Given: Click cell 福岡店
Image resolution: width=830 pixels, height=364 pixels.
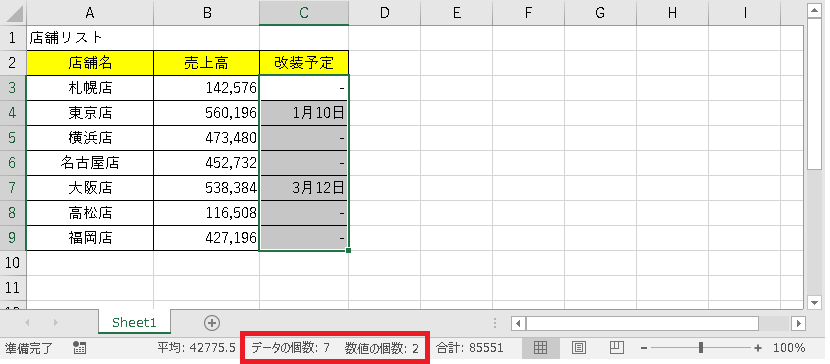Looking at the screenshot, I should tap(90, 238).
